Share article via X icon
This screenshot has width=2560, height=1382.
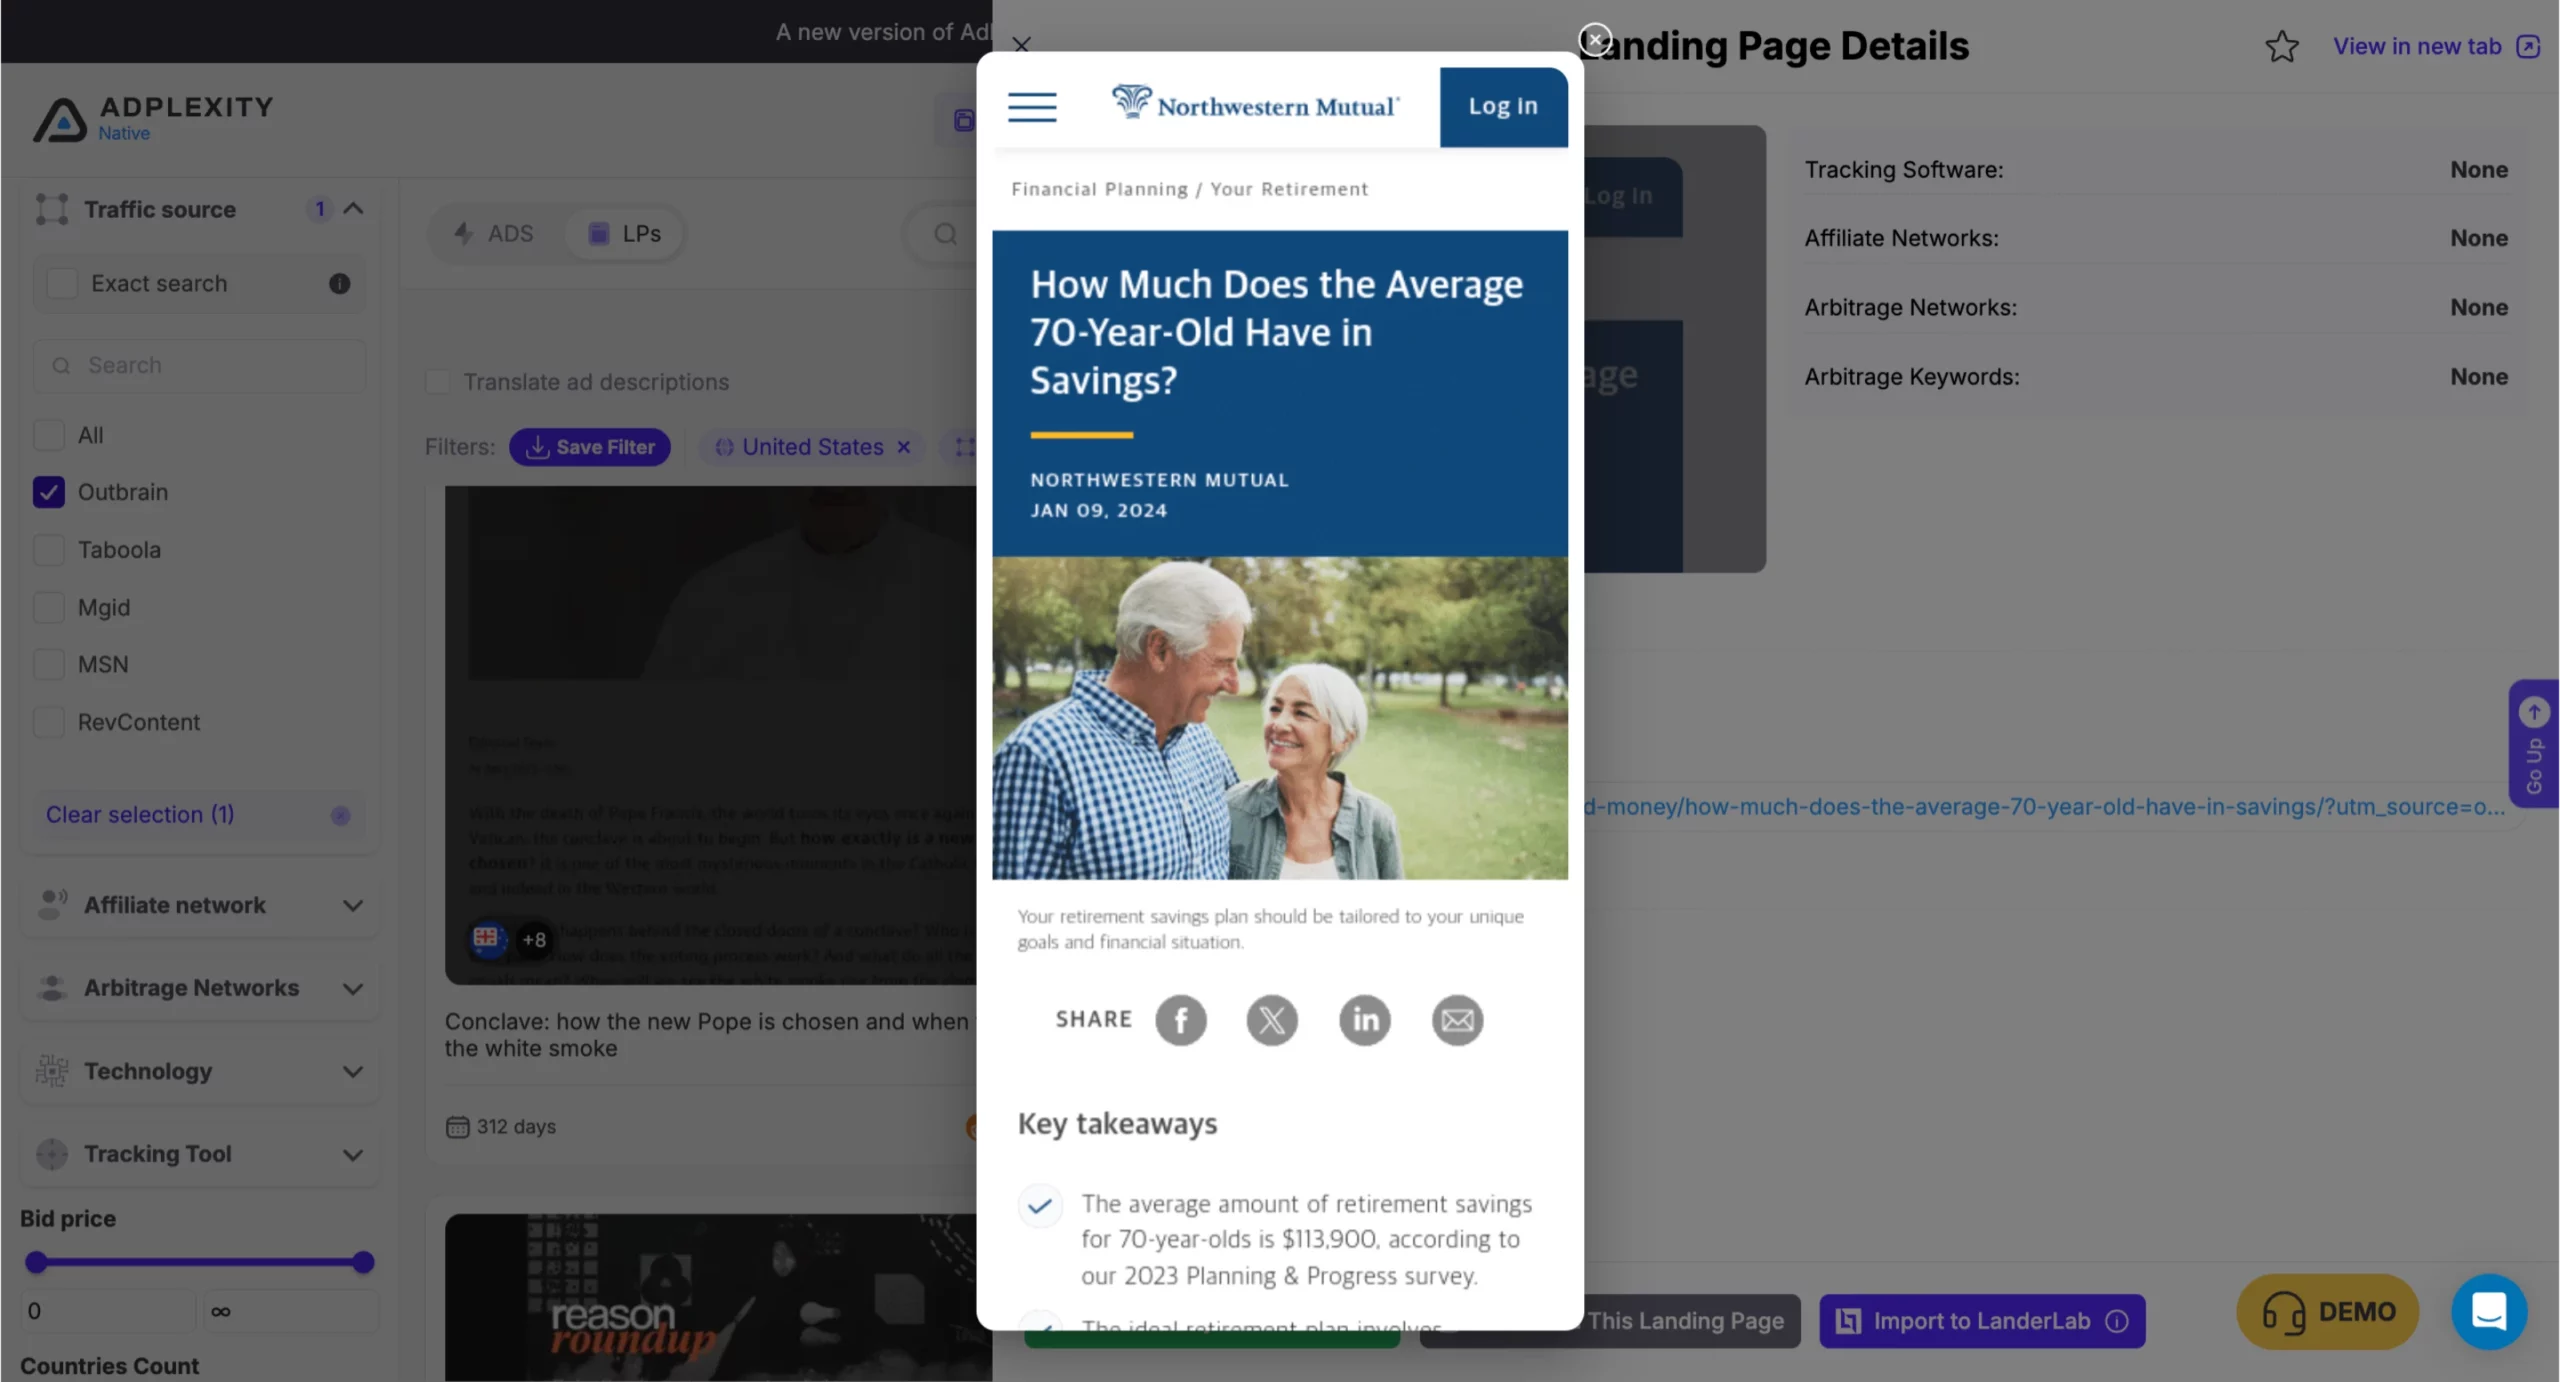pos(1272,1020)
